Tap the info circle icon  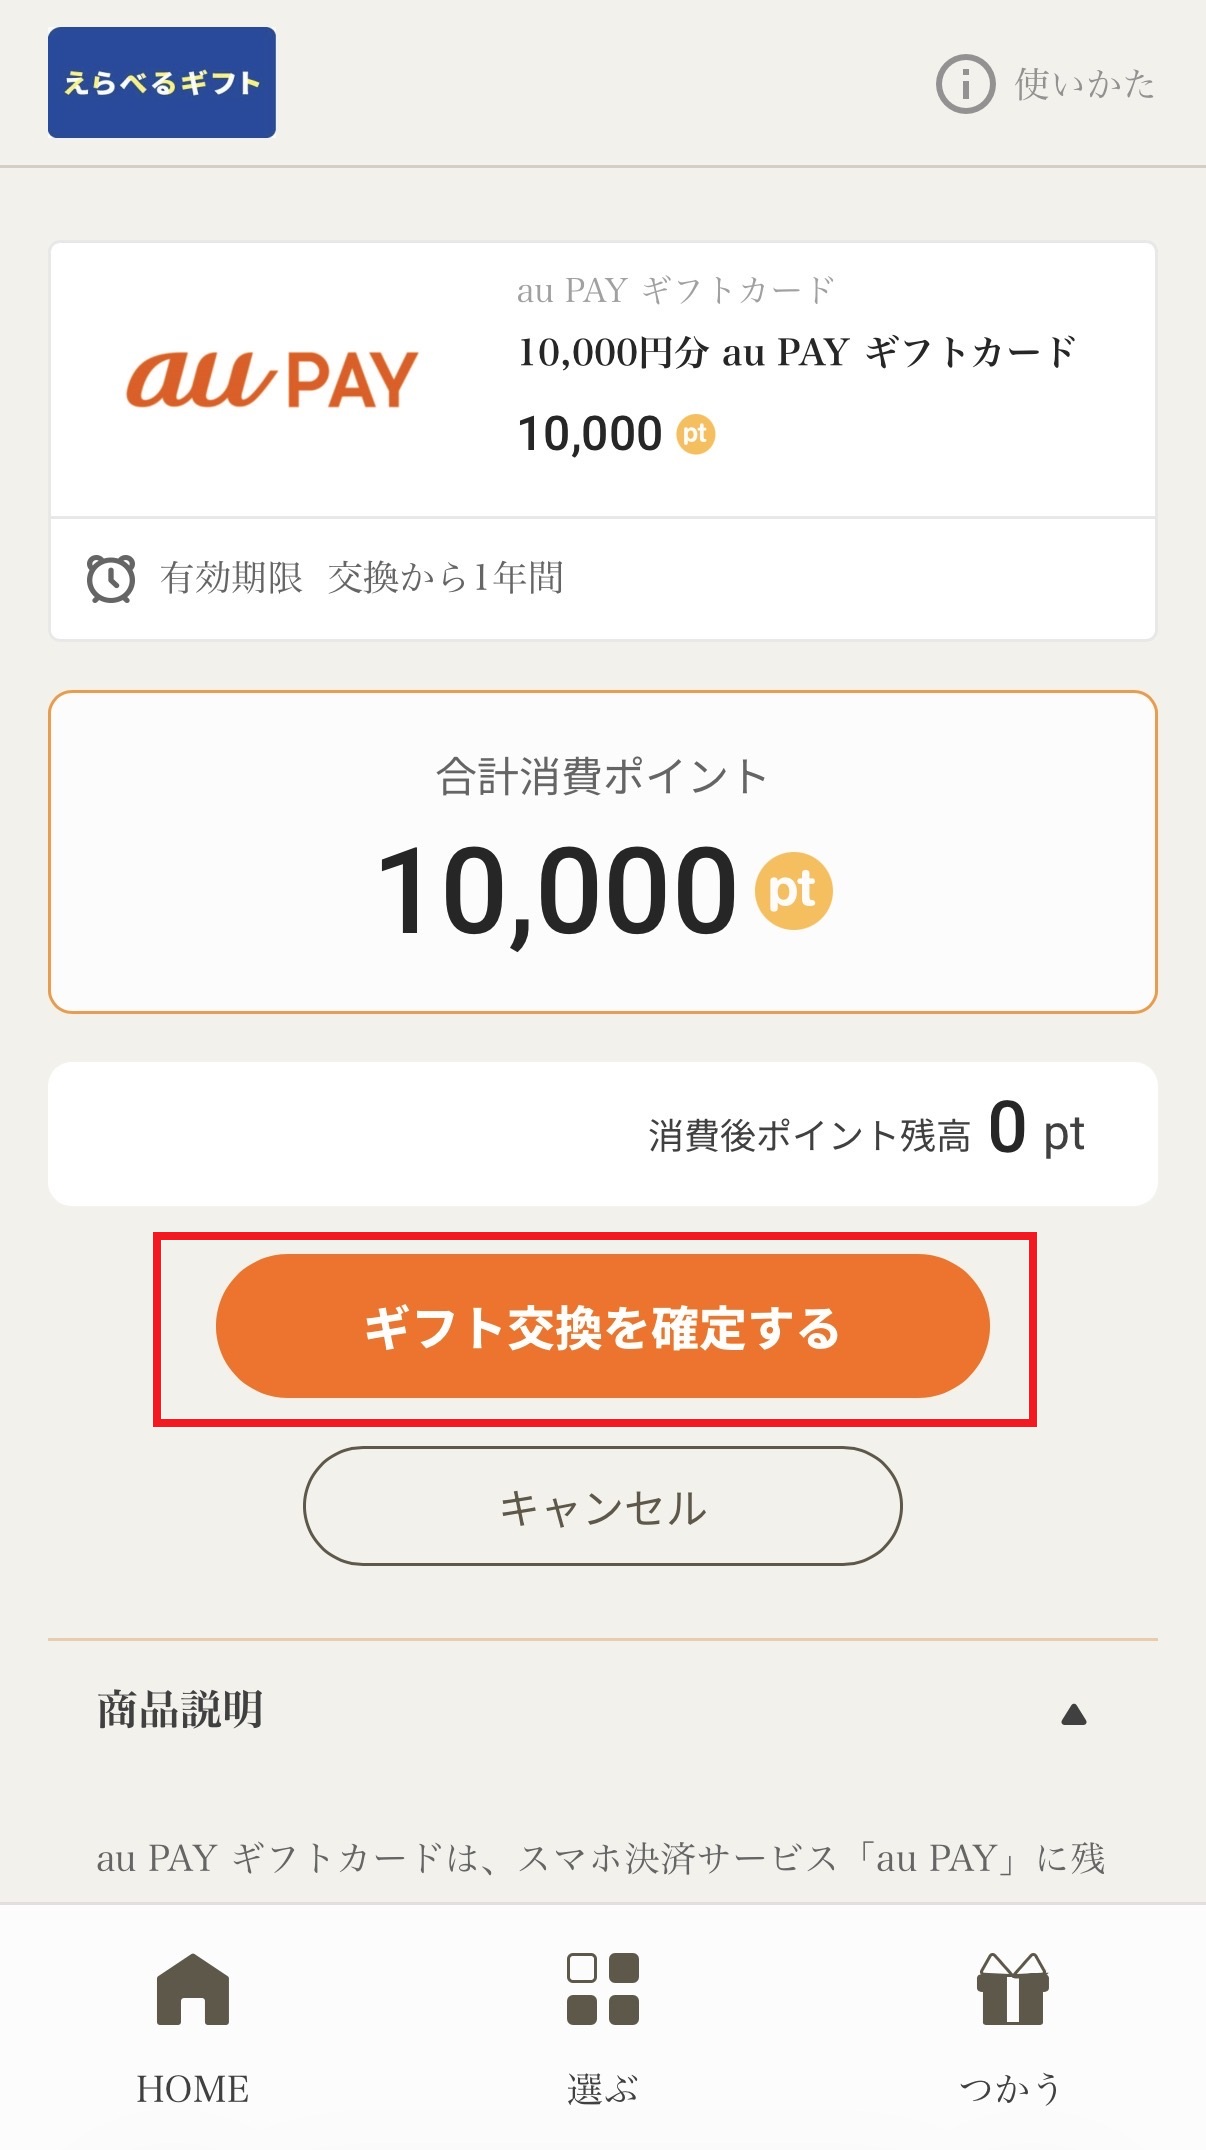(x=965, y=84)
